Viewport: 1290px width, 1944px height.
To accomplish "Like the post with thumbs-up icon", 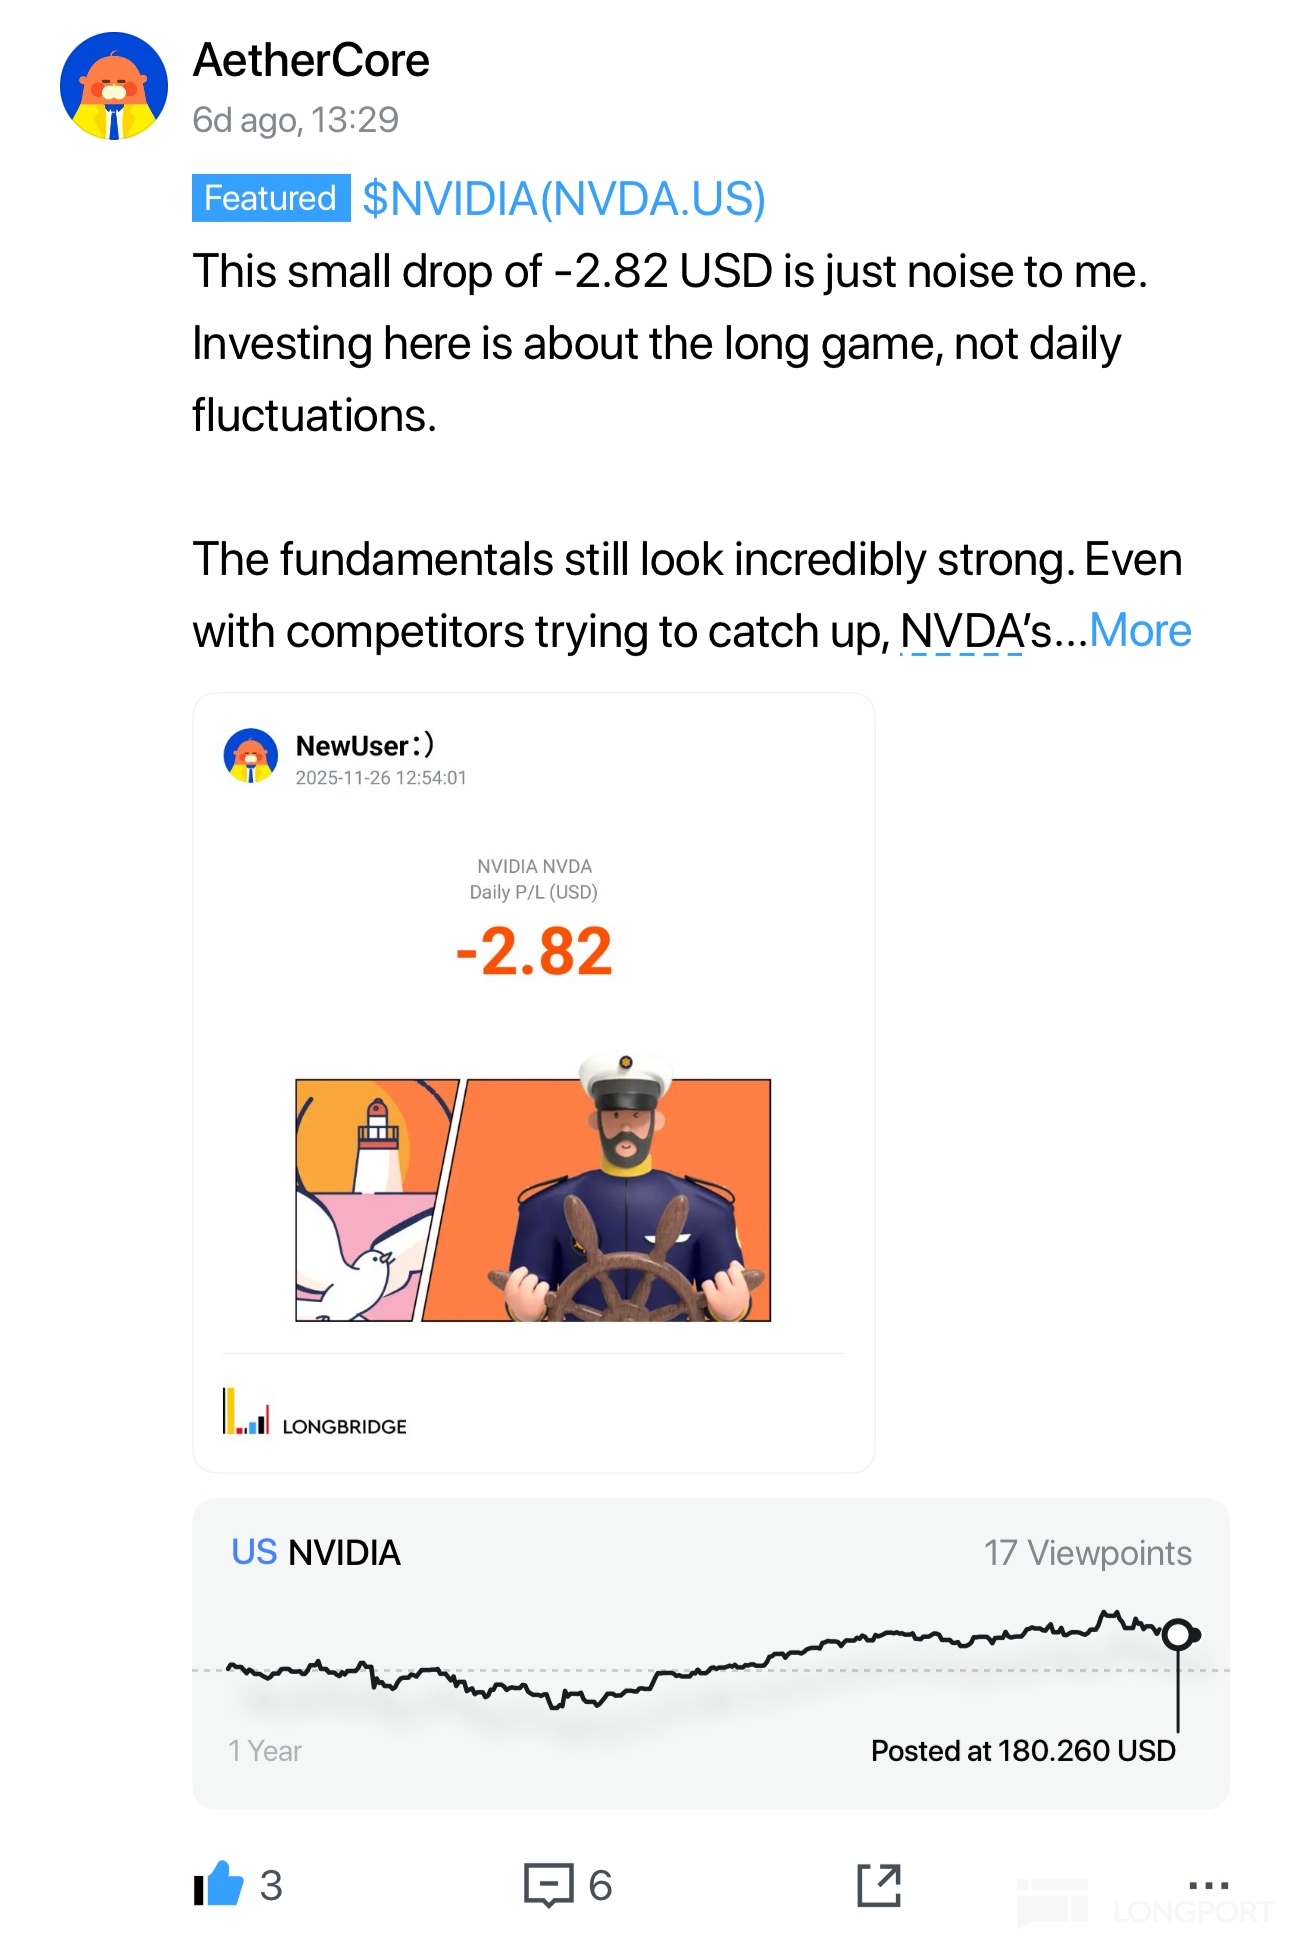I will [x=220, y=1885].
